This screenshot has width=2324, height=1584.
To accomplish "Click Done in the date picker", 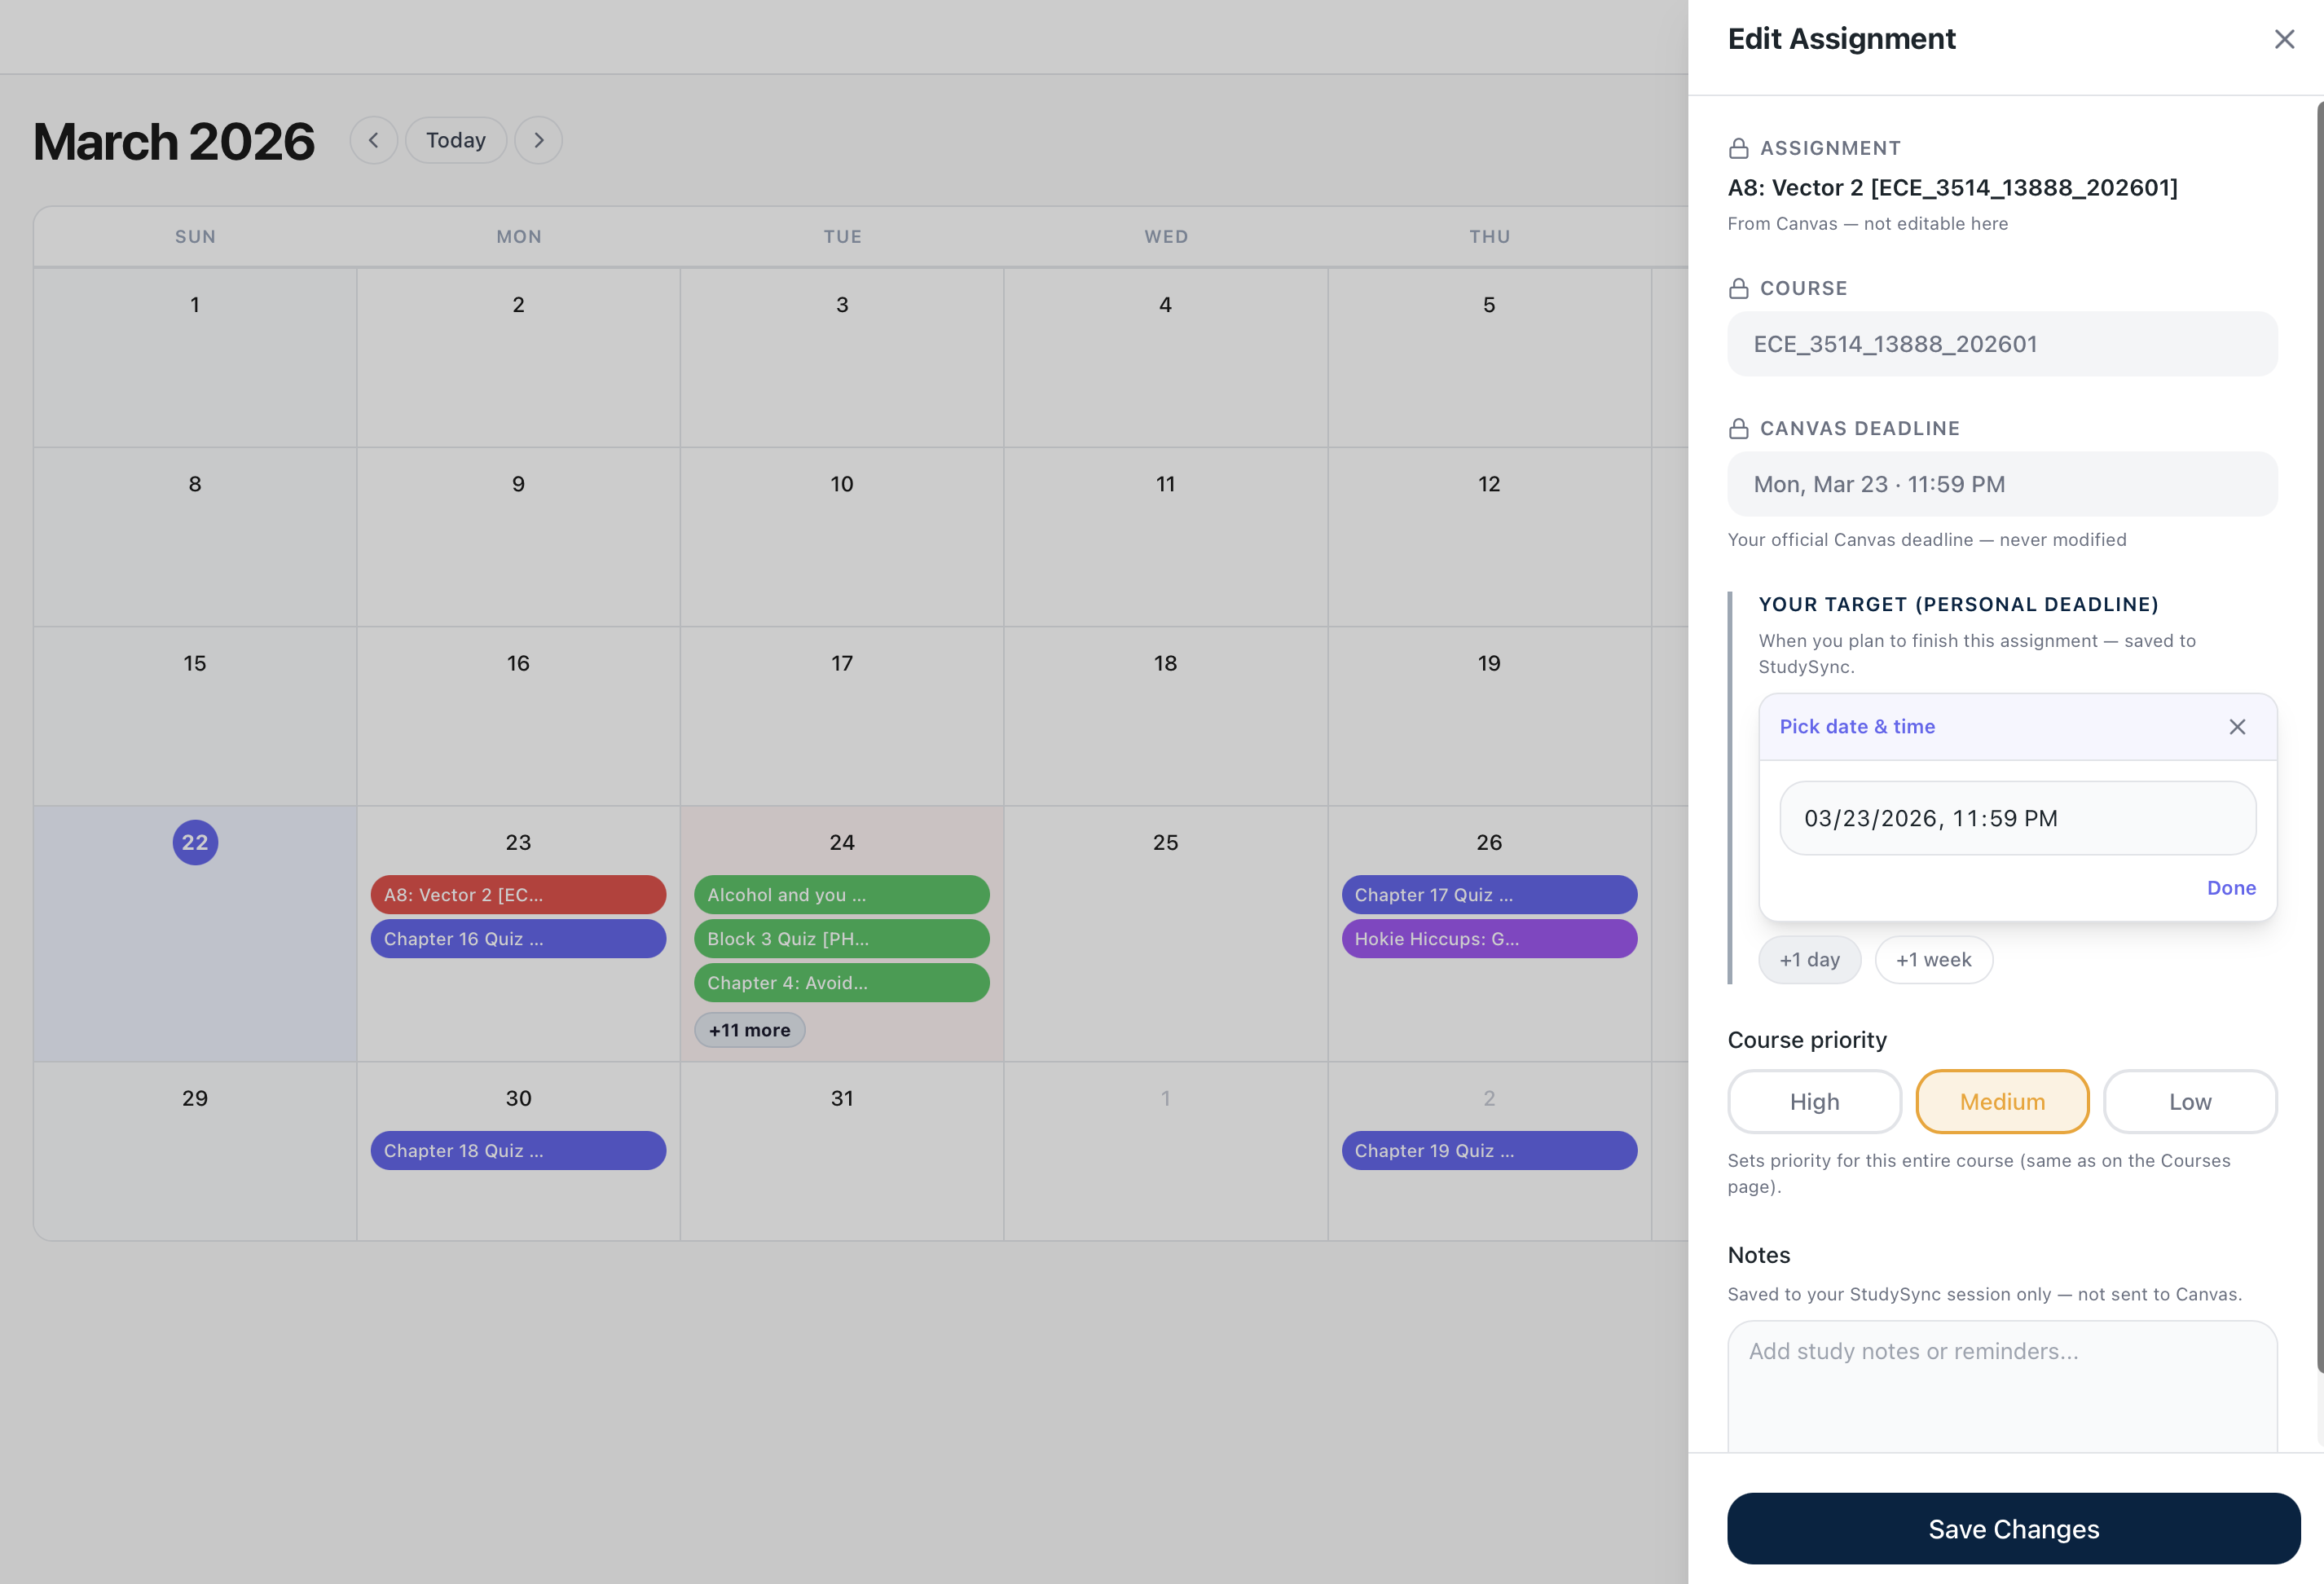I will [x=2230, y=888].
